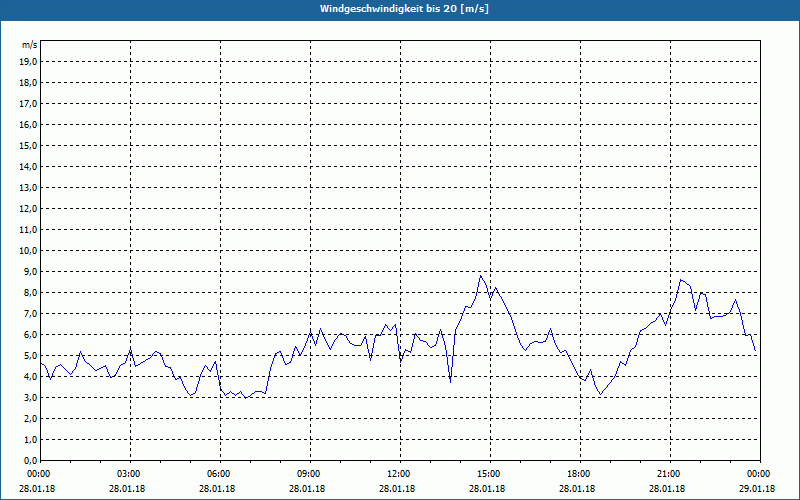This screenshot has width=800, height=500.
Task: Select the '12:00' time label
Action: click(399, 474)
